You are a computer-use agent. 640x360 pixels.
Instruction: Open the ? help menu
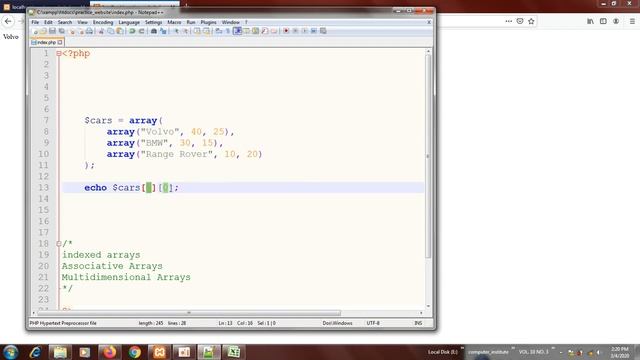[246, 22]
